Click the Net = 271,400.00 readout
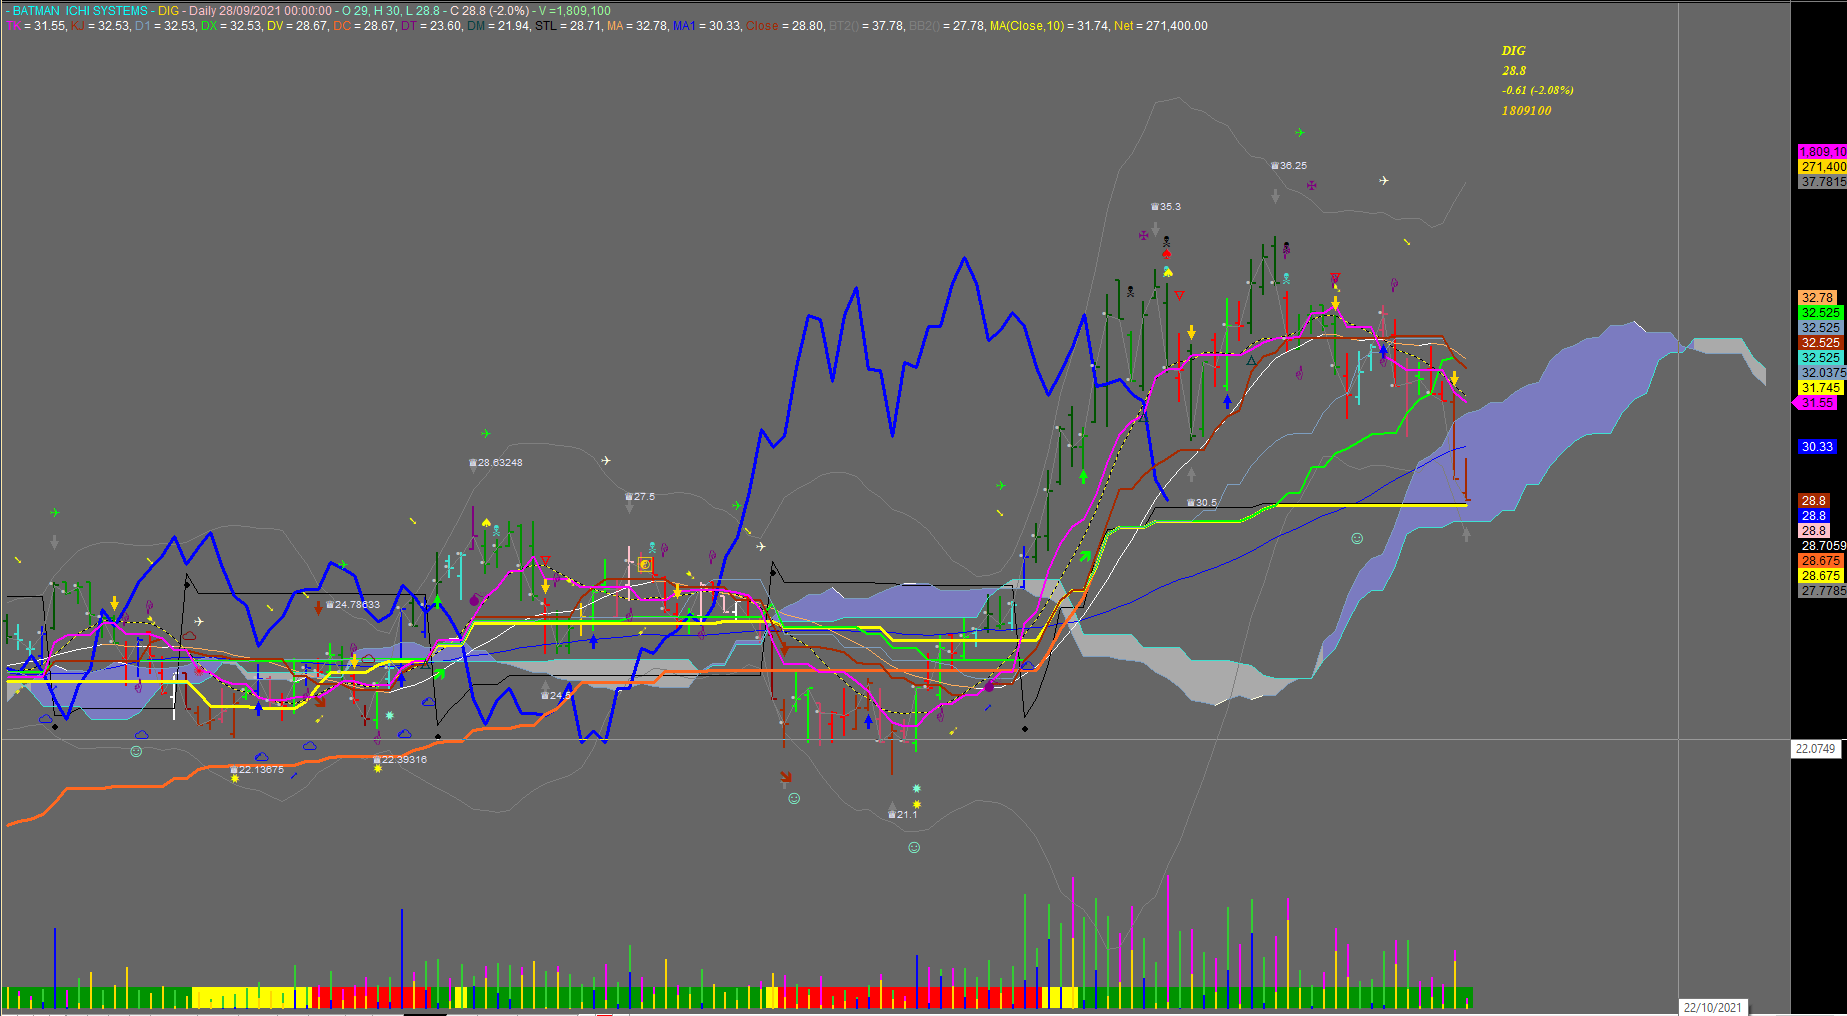This screenshot has height=1016, width=1847. tap(1161, 26)
